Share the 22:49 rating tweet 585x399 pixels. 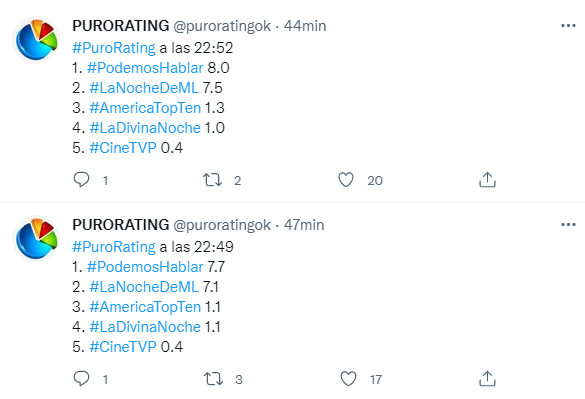click(487, 378)
